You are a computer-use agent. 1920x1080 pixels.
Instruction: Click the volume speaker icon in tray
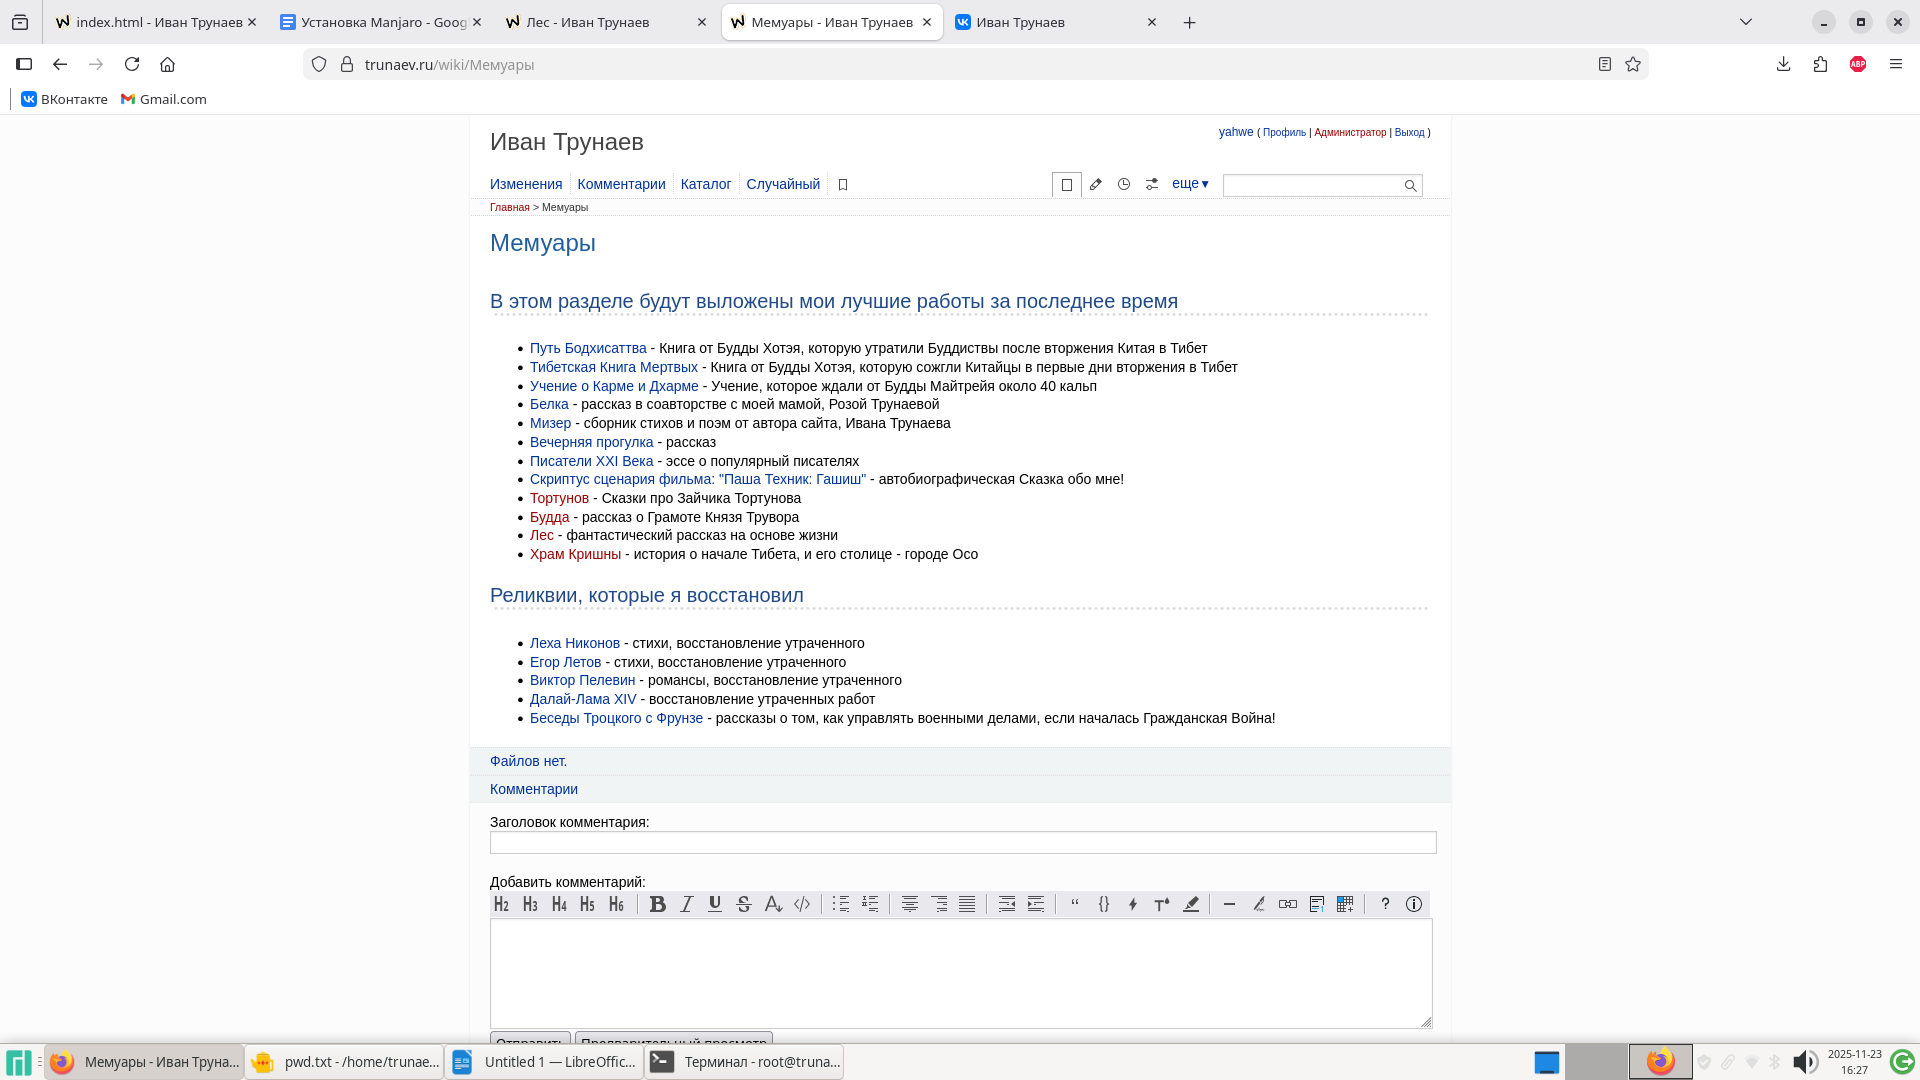pos(1804,1062)
